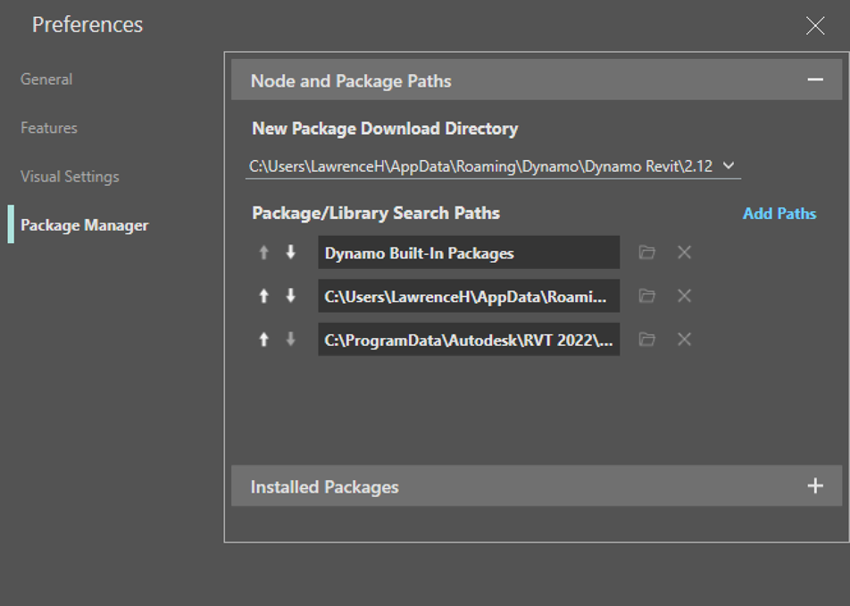Screen dimensions: 850x606
Task: Browse folder for C:\ProgramData\Autodesk path row
Action: pos(647,339)
